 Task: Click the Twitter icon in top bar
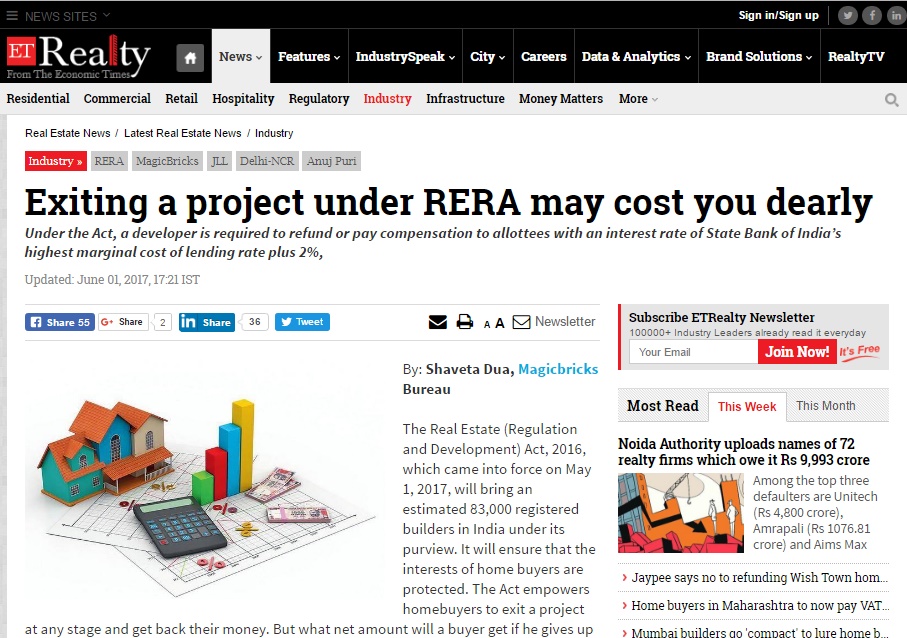click(847, 16)
